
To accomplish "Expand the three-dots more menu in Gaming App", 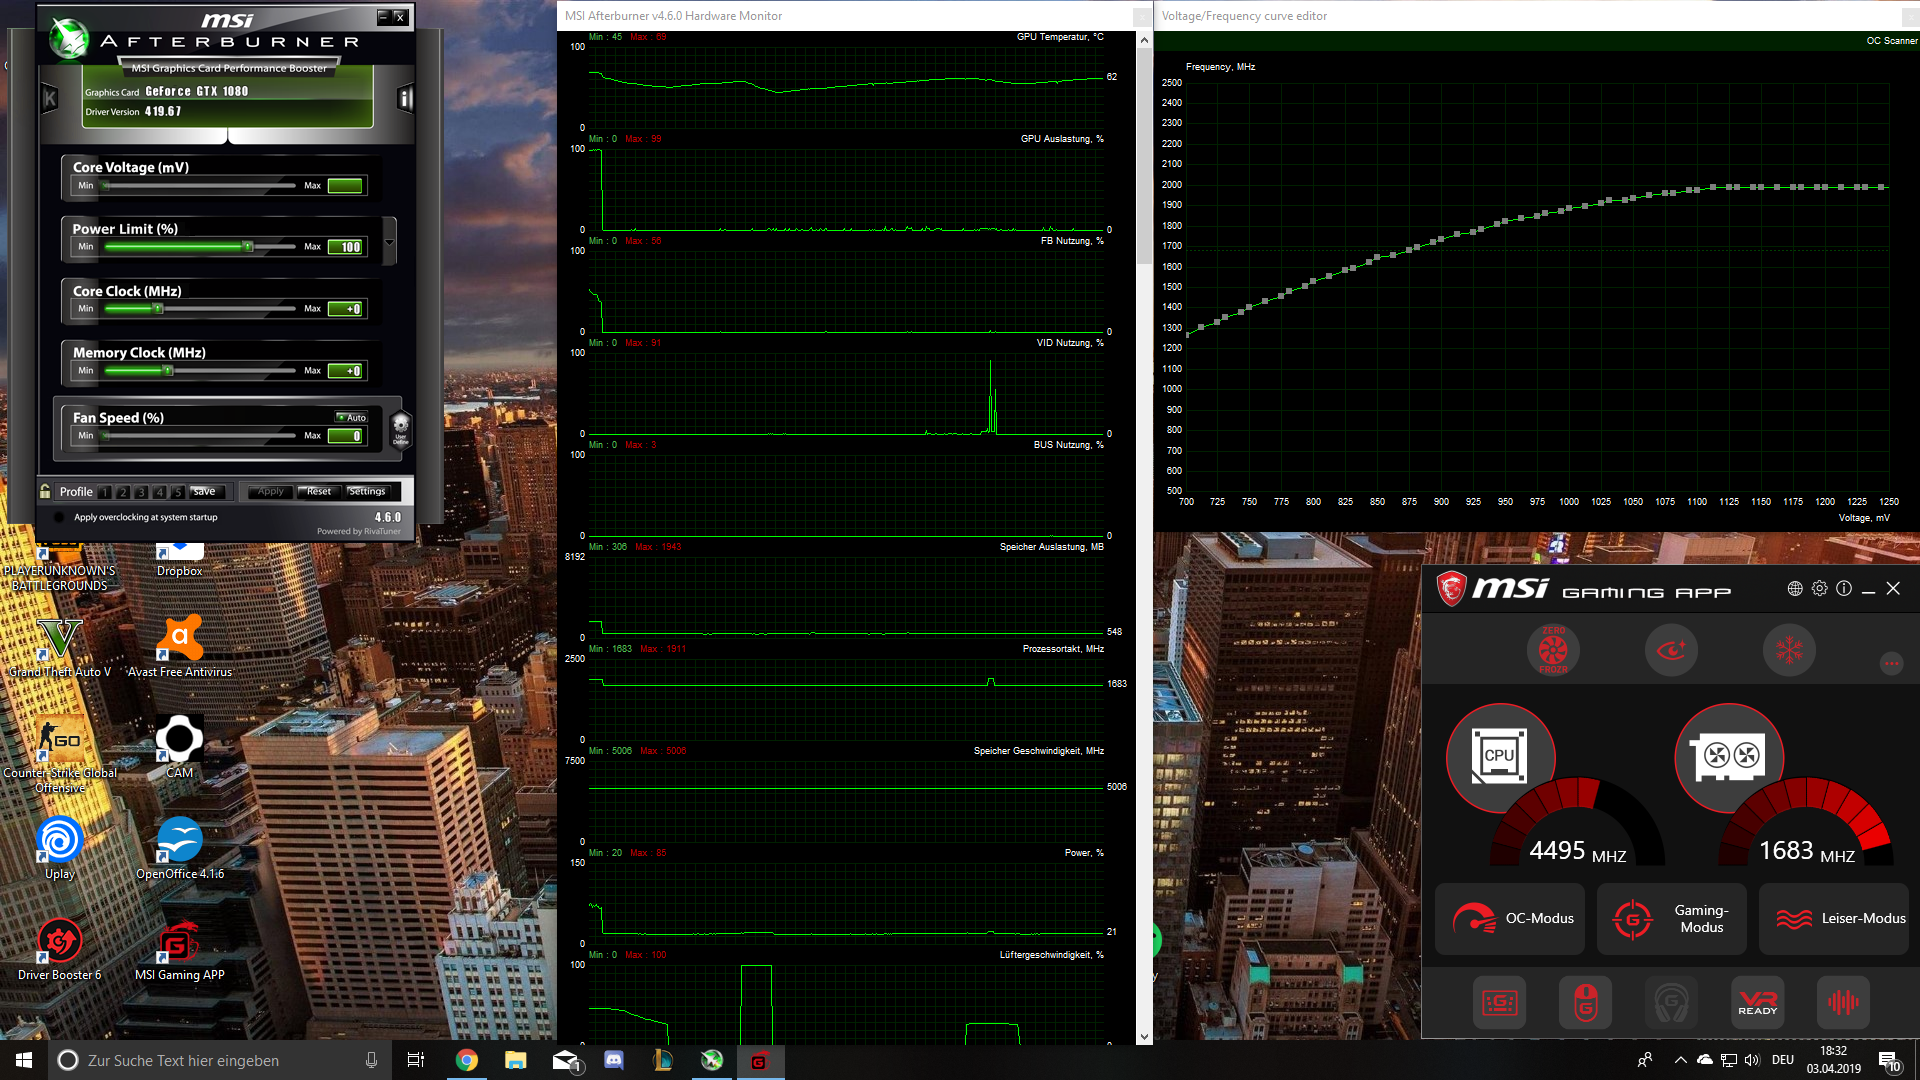I will [x=1891, y=663].
